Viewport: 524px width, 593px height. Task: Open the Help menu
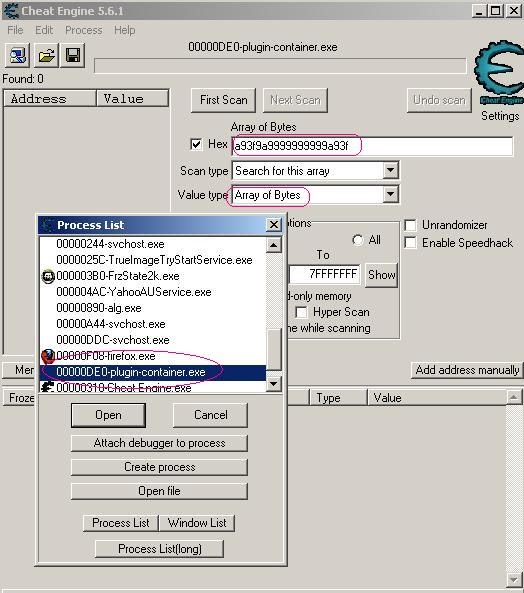coord(124,30)
